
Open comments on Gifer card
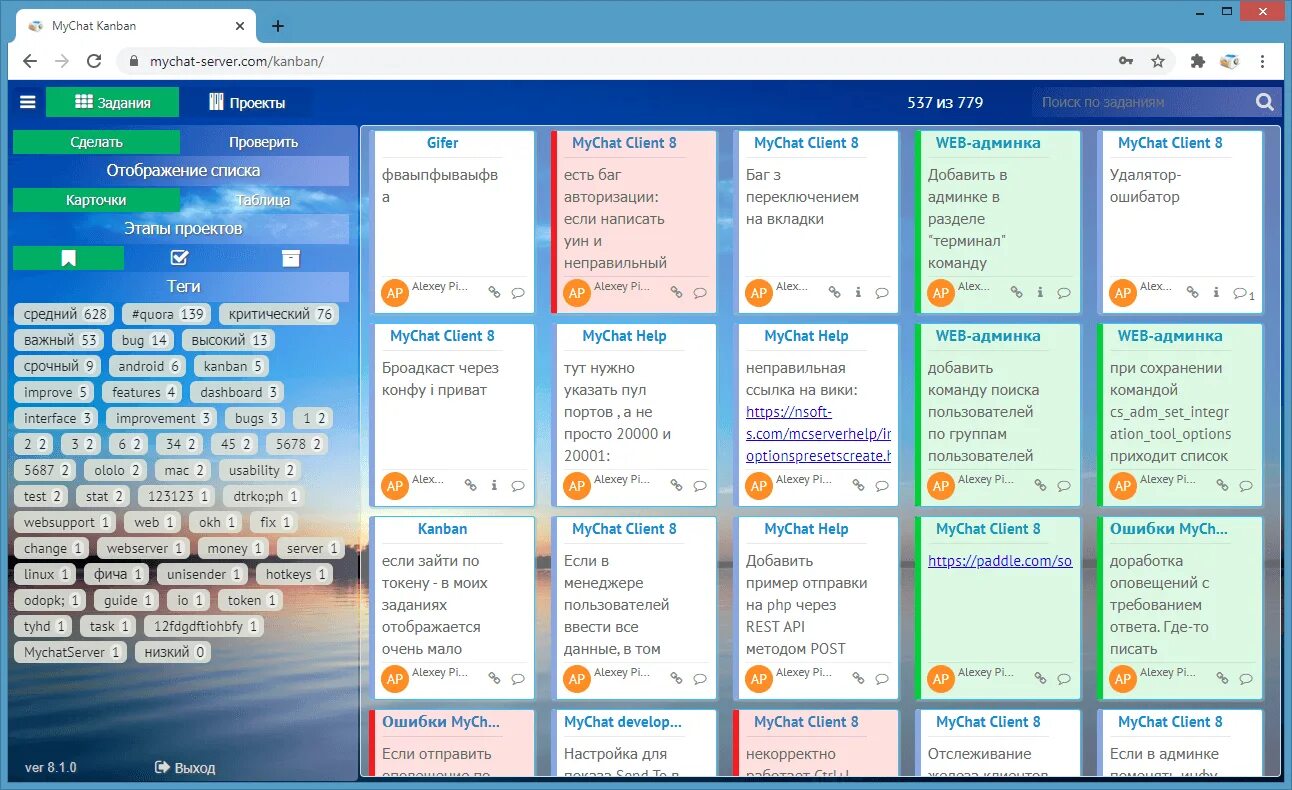pos(518,293)
